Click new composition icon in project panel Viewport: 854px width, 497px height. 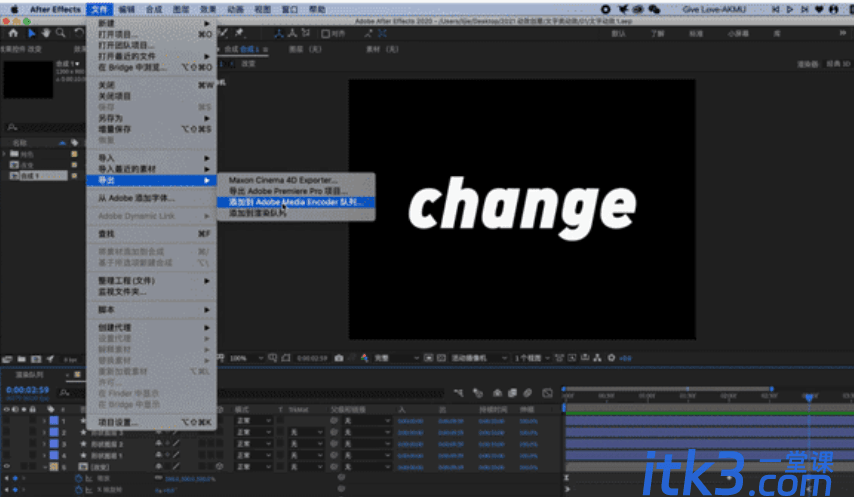tap(36, 359)
